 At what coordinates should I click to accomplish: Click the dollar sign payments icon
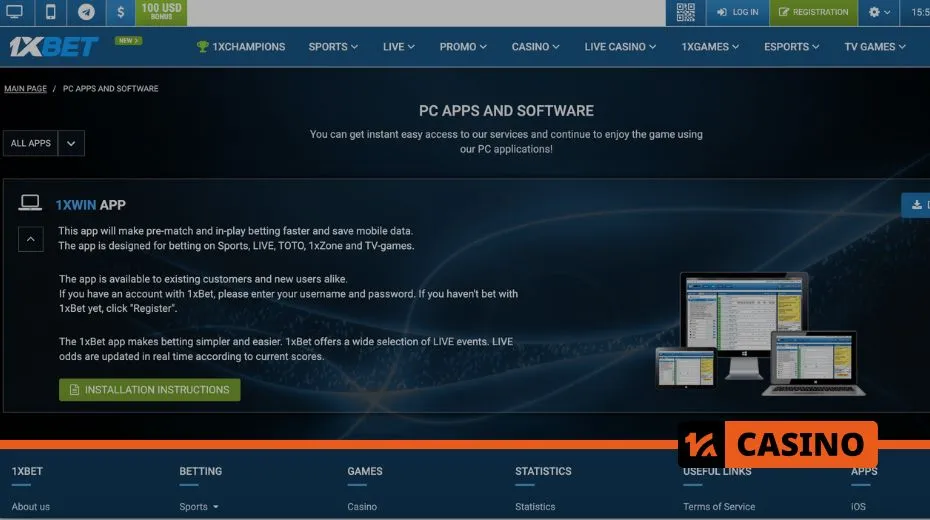pyautogui.click(x=120, y=12)
